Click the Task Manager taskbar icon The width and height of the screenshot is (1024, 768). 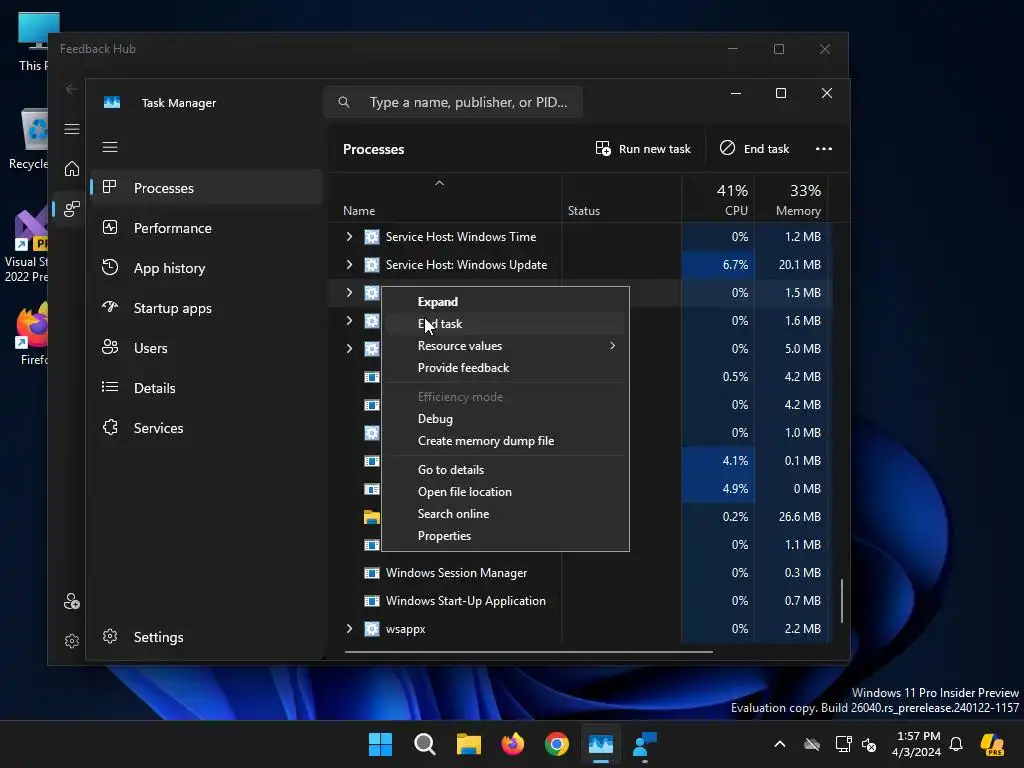601,744
